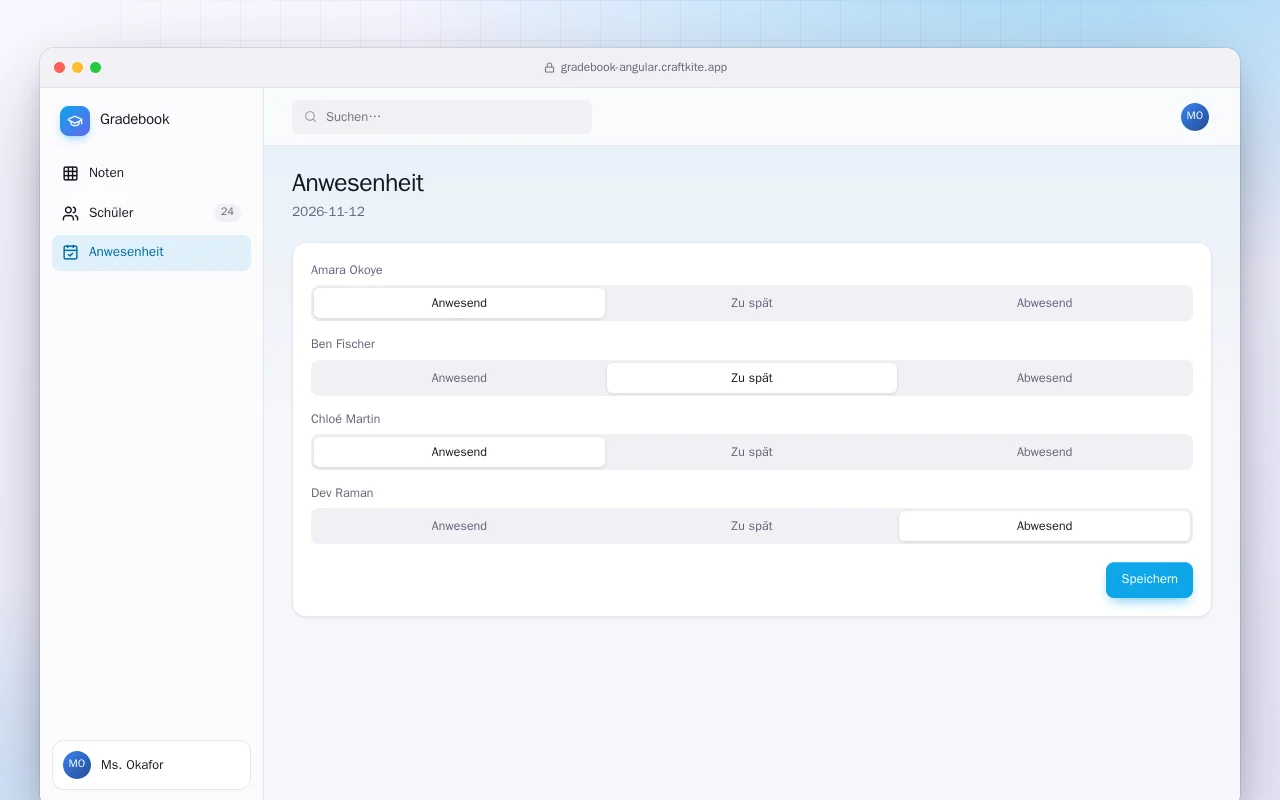Open the Ms. Okafor profile card
This screenshot has width=1280, height=800.
click(151, 765)
